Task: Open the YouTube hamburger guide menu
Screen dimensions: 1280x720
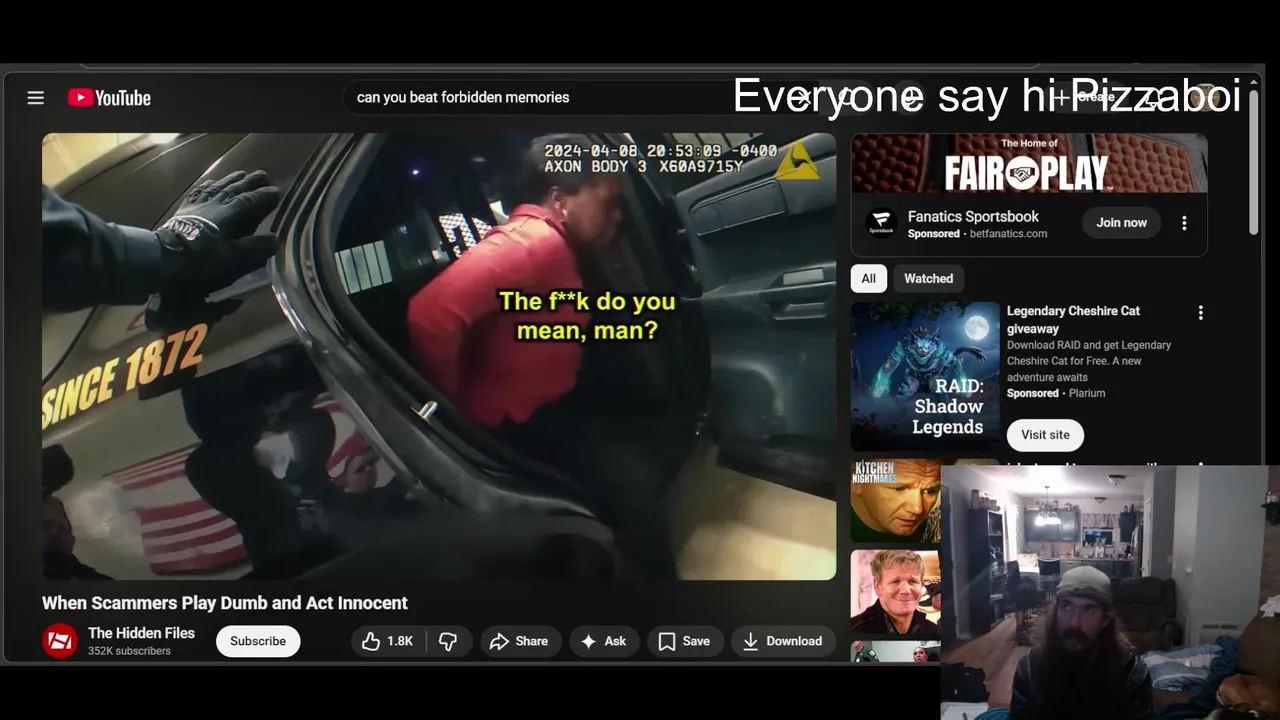Action: (36, 97)
